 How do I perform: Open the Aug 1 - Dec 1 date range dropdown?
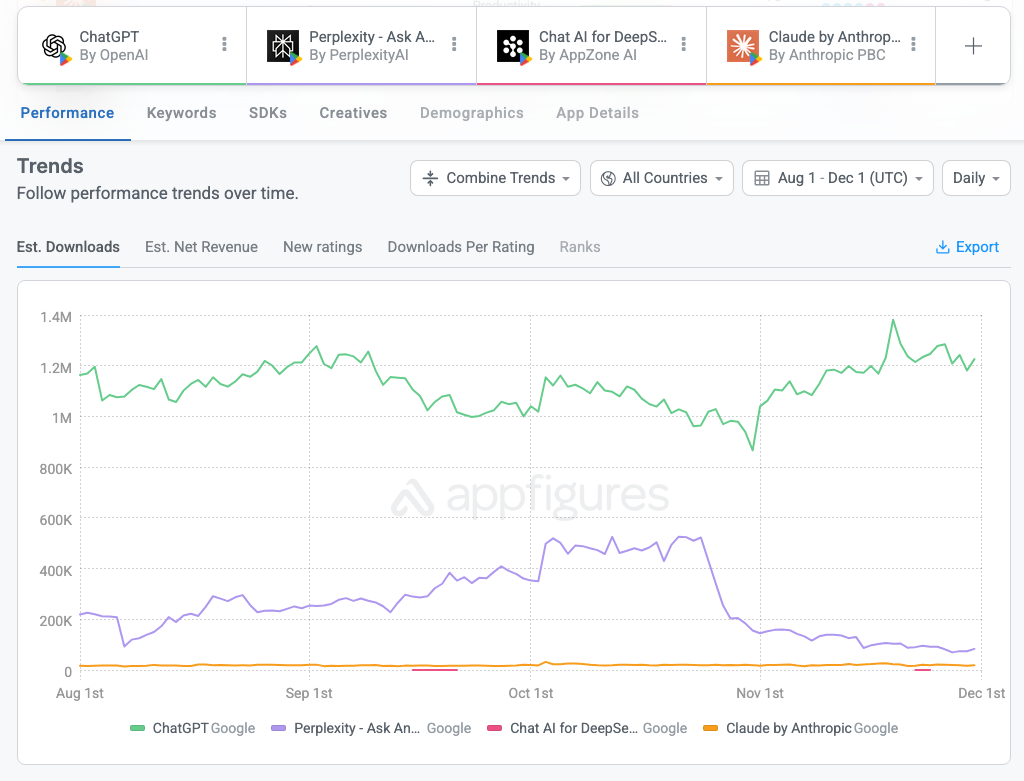coord(838,178)
